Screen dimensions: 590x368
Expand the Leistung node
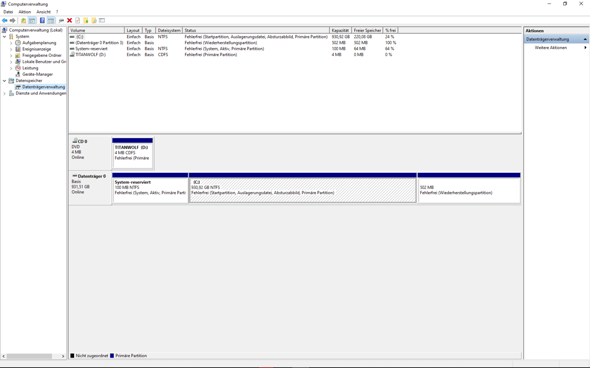[x=11, y=68]
